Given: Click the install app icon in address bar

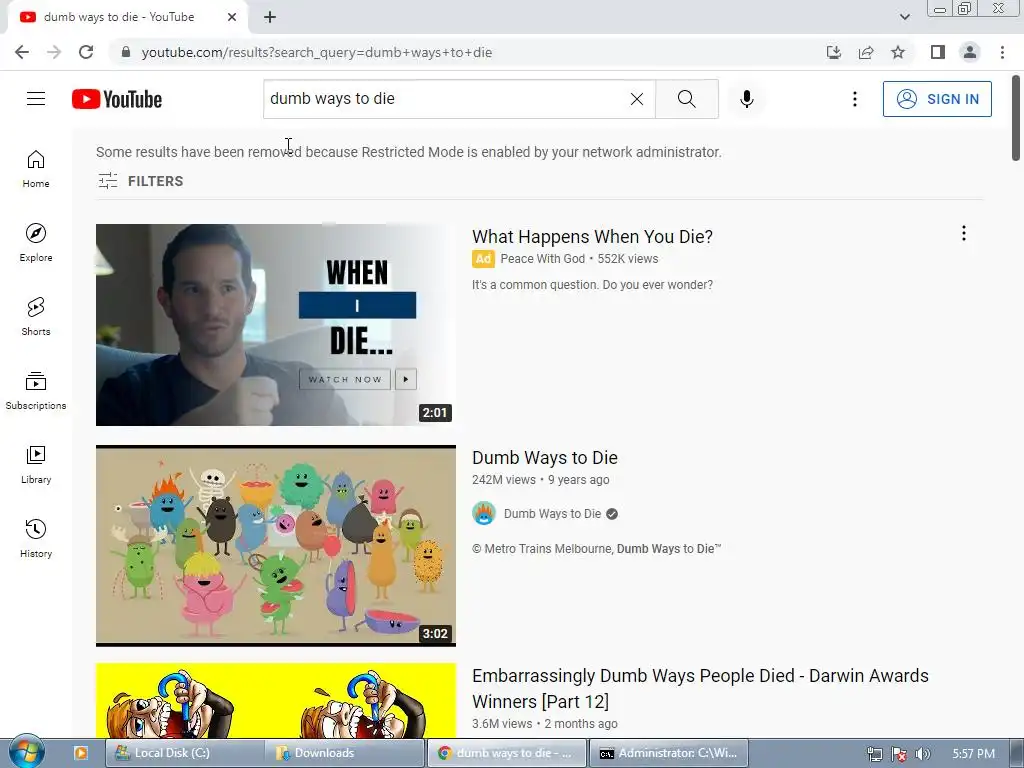Looking at the screenshot, I should [834, 52].
